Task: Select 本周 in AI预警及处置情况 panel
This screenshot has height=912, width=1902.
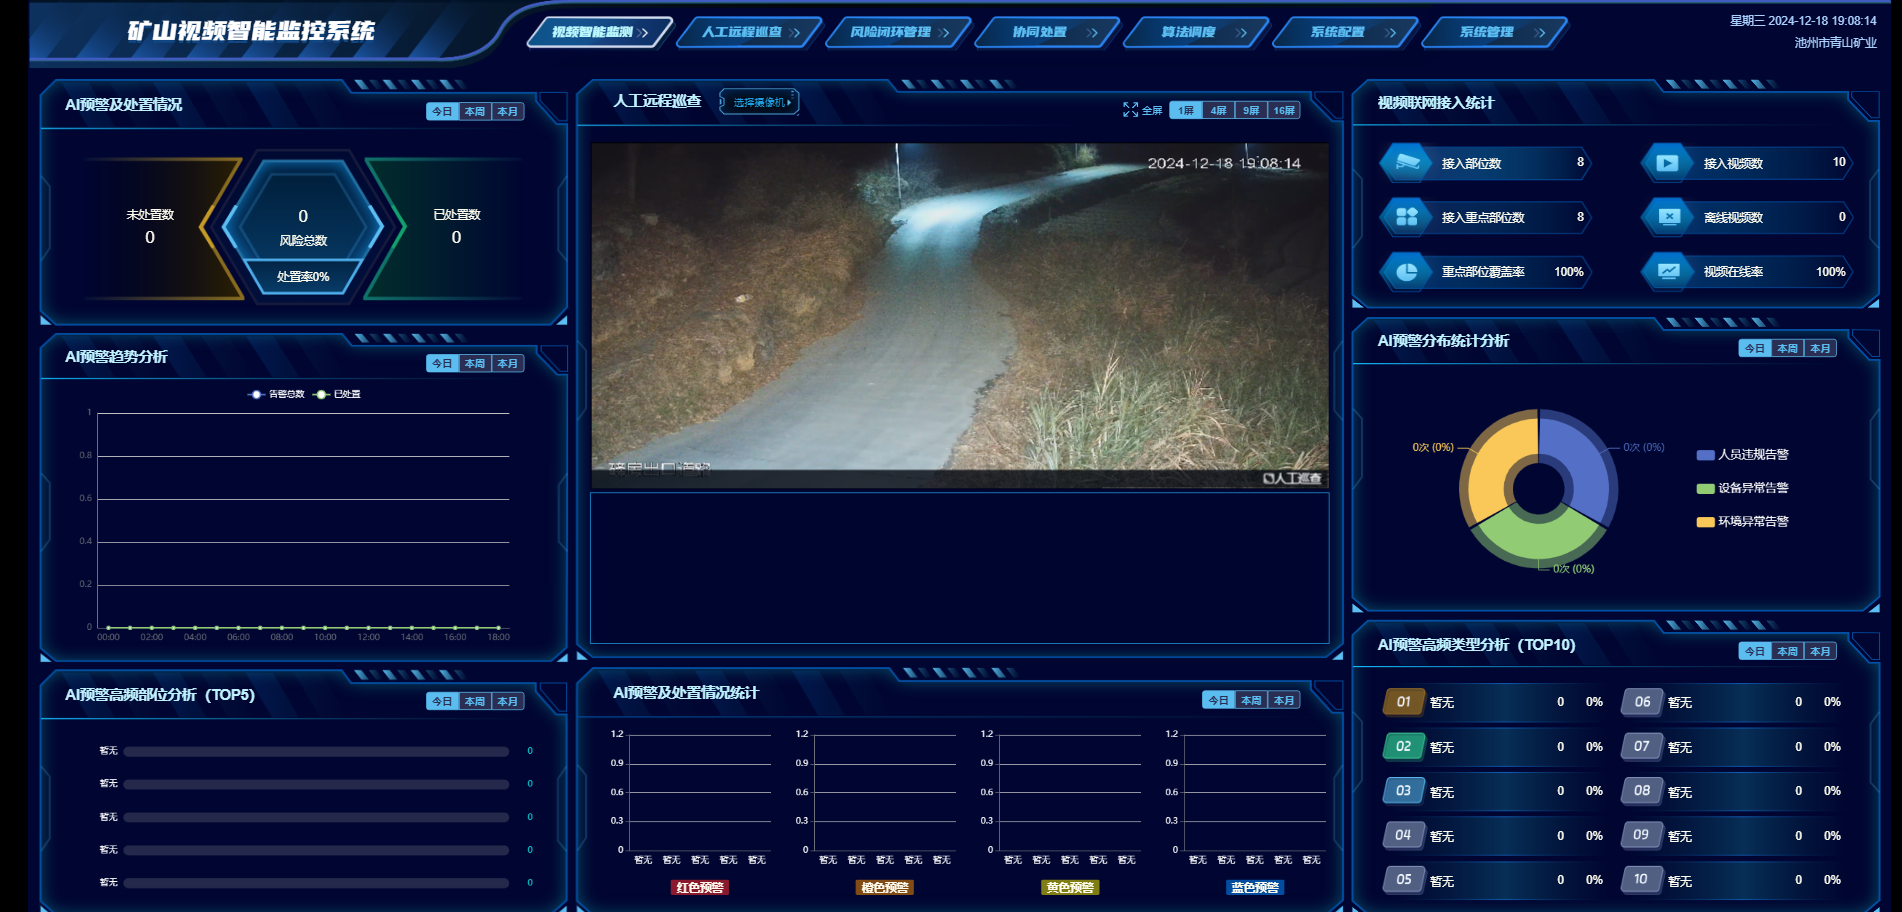Action: (x=475, y=111)
